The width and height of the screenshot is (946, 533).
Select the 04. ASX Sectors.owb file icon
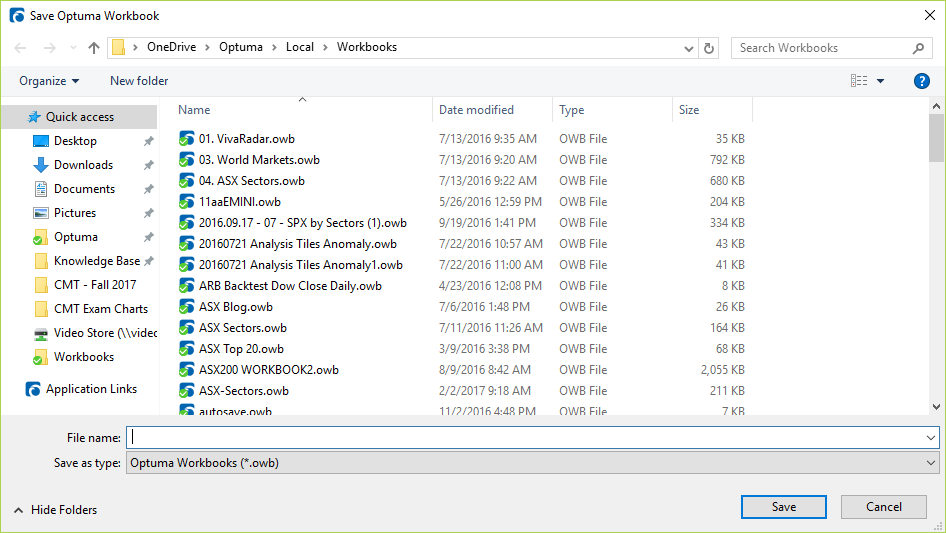[x=186, y=181]
